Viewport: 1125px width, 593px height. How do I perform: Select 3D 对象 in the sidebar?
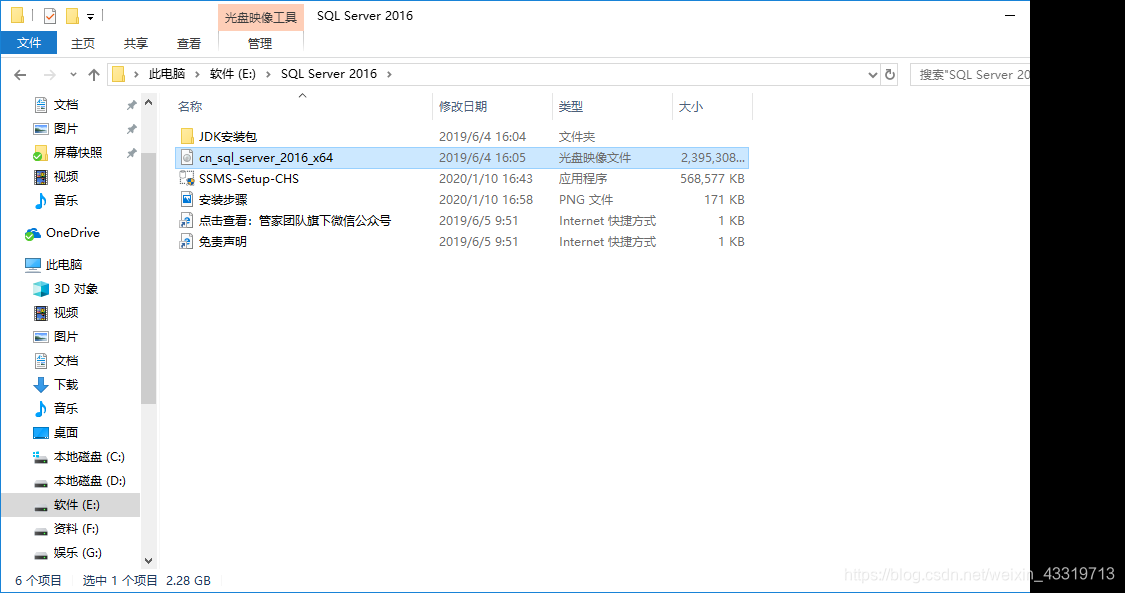click(75, 289)
